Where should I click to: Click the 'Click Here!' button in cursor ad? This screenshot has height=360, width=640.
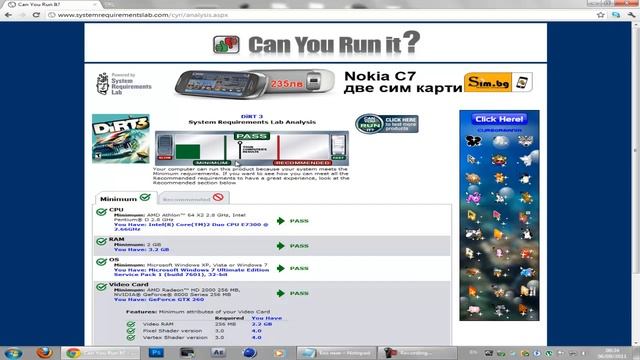[499, 119]
